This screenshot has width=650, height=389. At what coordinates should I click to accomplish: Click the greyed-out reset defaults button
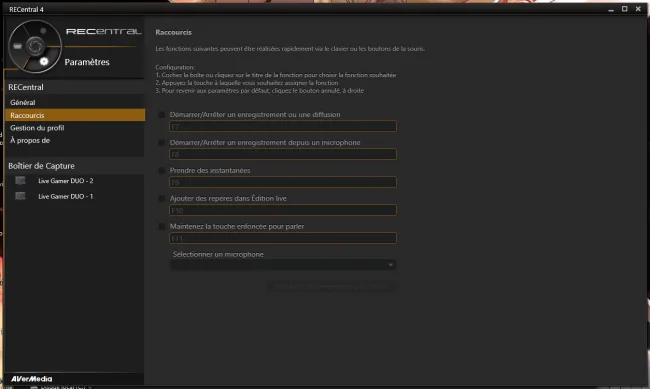click(x=330, y=286)
